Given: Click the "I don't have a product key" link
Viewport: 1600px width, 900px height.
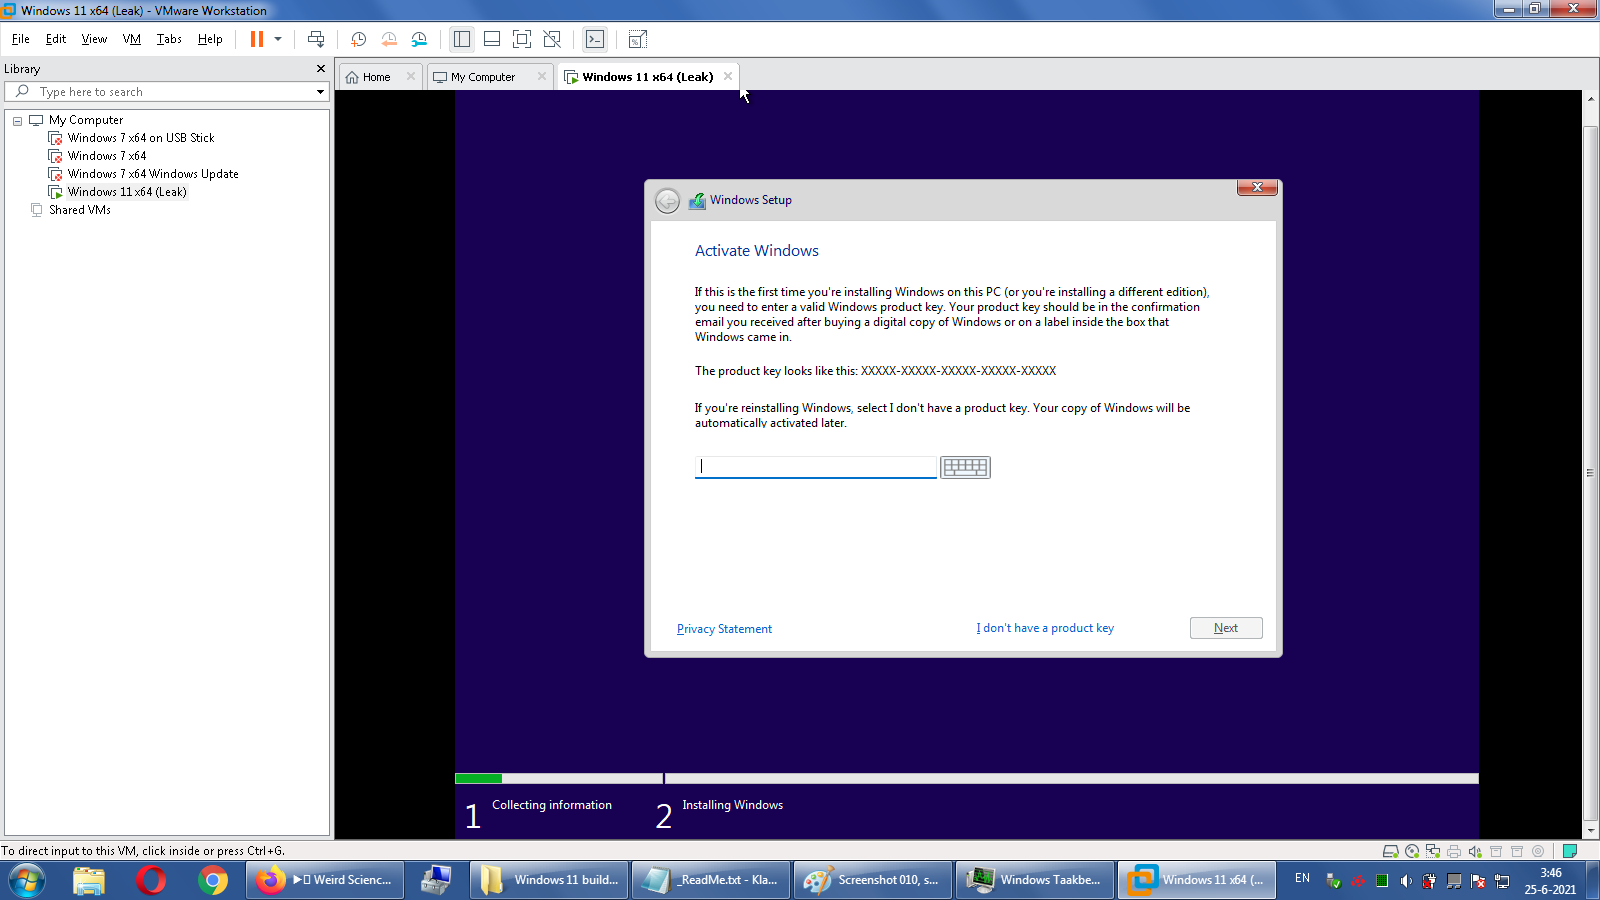Looking at the screenshot, I should click(1045, 628).
